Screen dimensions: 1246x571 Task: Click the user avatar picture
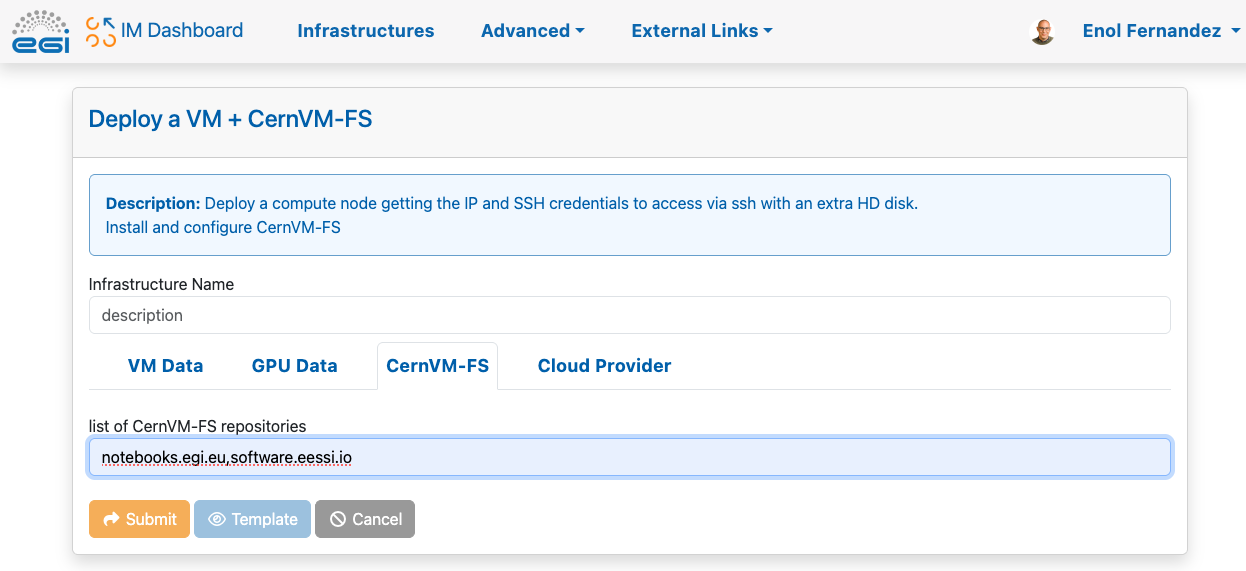point(1043,31)
